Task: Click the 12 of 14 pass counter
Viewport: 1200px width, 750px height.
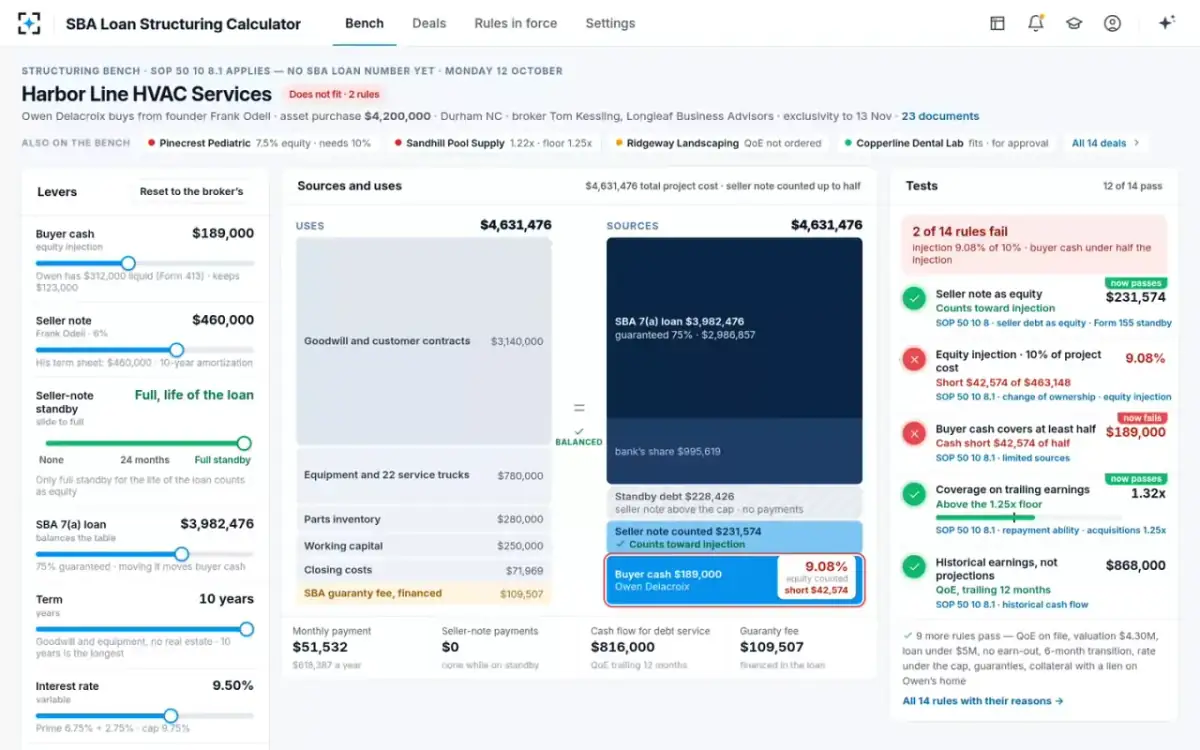Action: pyautogui.click(x=1133, y=186)
